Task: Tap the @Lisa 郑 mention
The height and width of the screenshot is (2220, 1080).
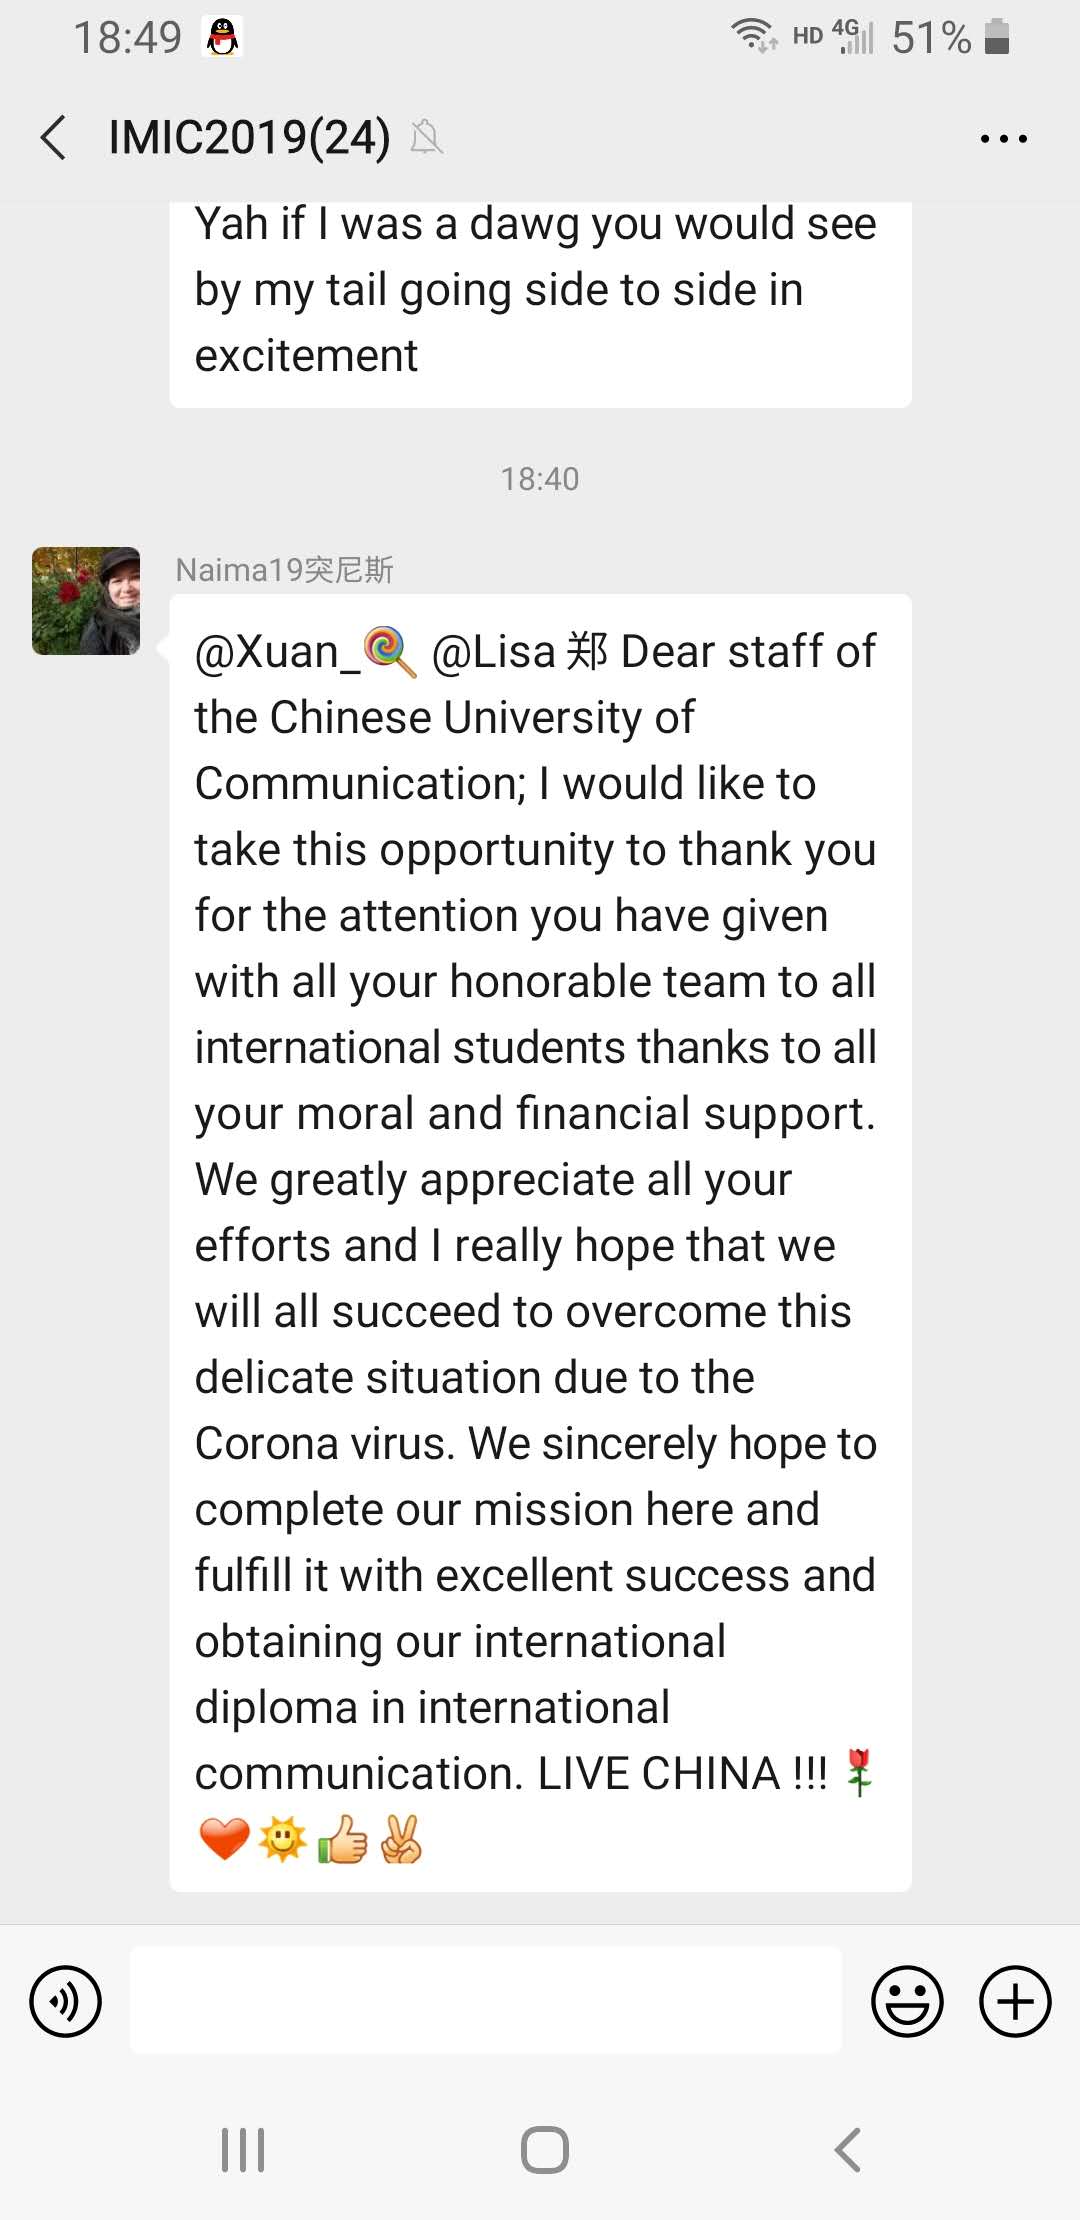Action: (519, 652)
